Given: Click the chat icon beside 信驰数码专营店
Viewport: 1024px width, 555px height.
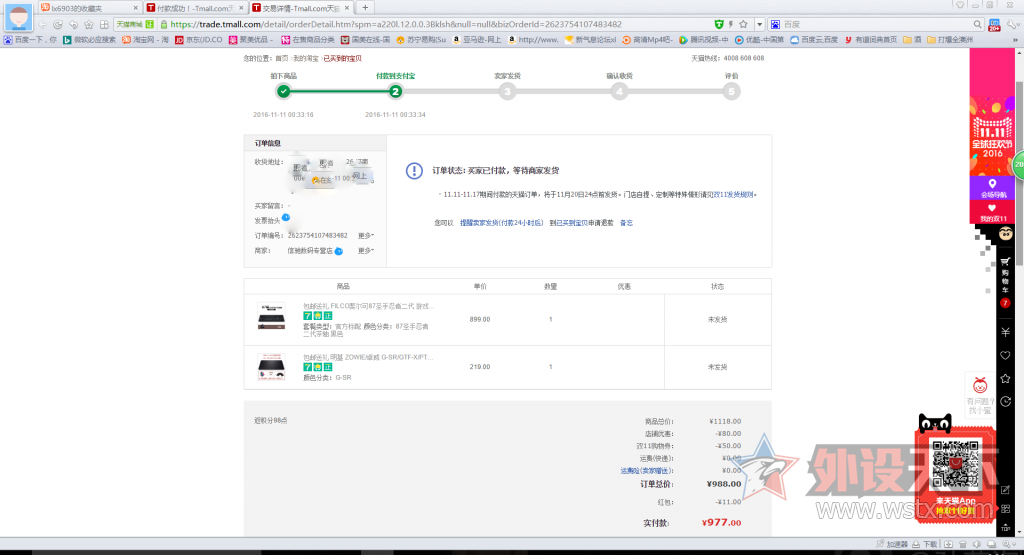Looking at the screenshot, I should pos(338,251).
